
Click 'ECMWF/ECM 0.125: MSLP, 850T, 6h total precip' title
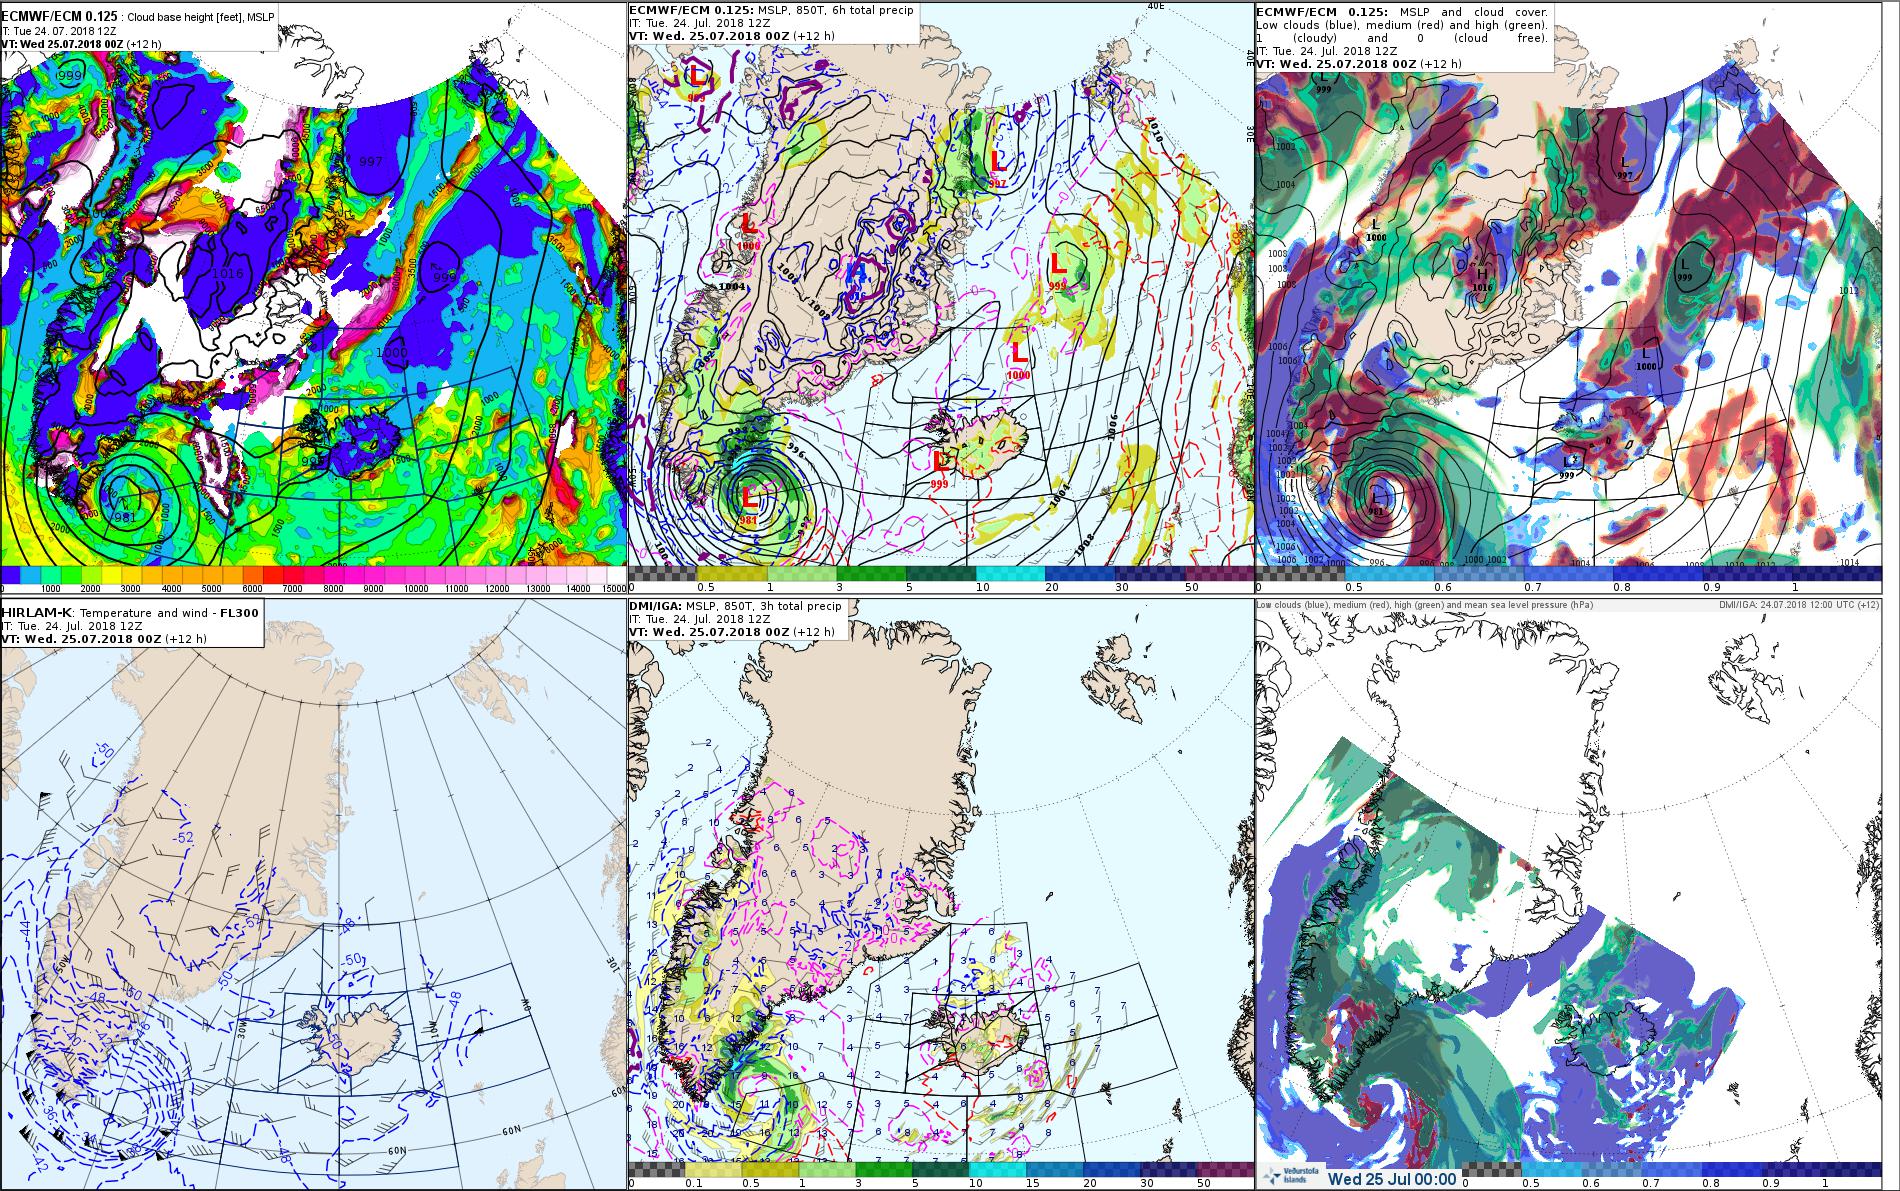click(771, 10)
